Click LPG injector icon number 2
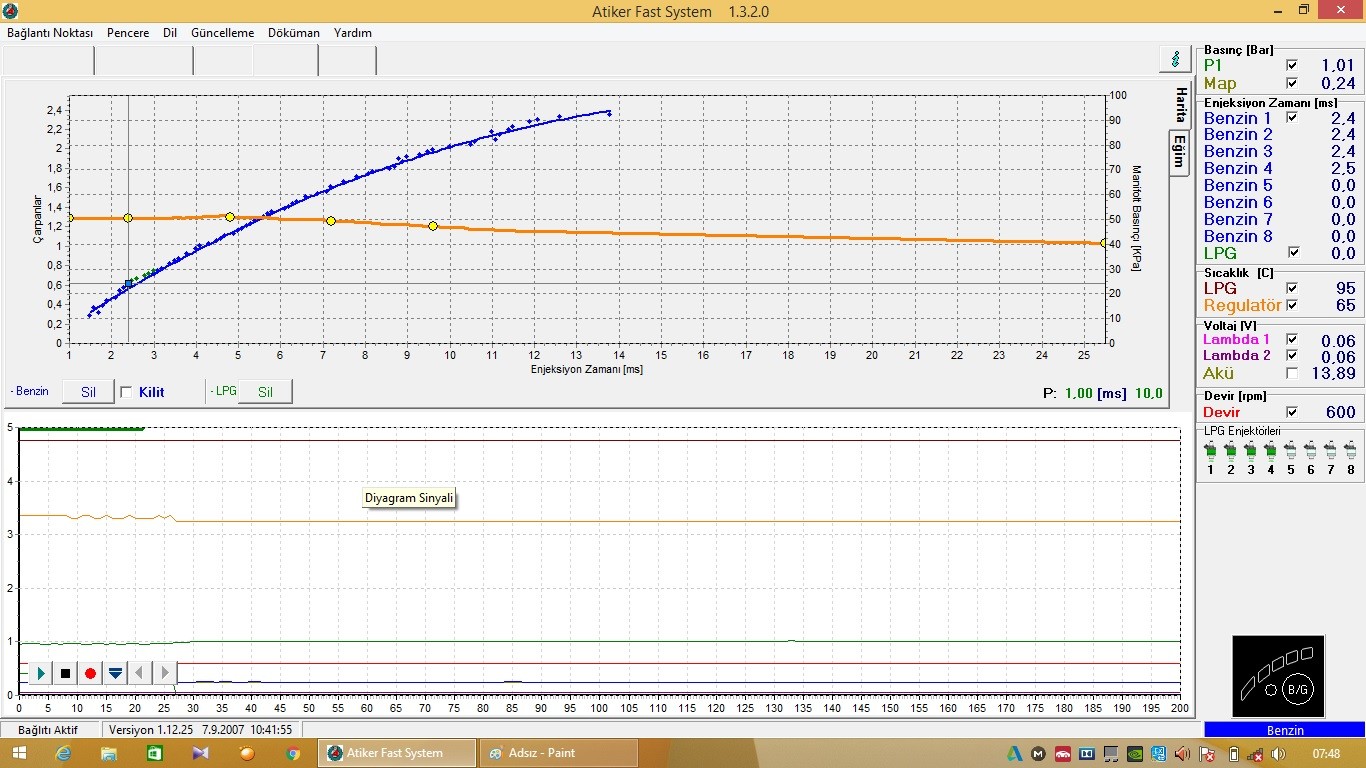The image size is (1366, 768). pyautogui.click(x=1230, y=451)
